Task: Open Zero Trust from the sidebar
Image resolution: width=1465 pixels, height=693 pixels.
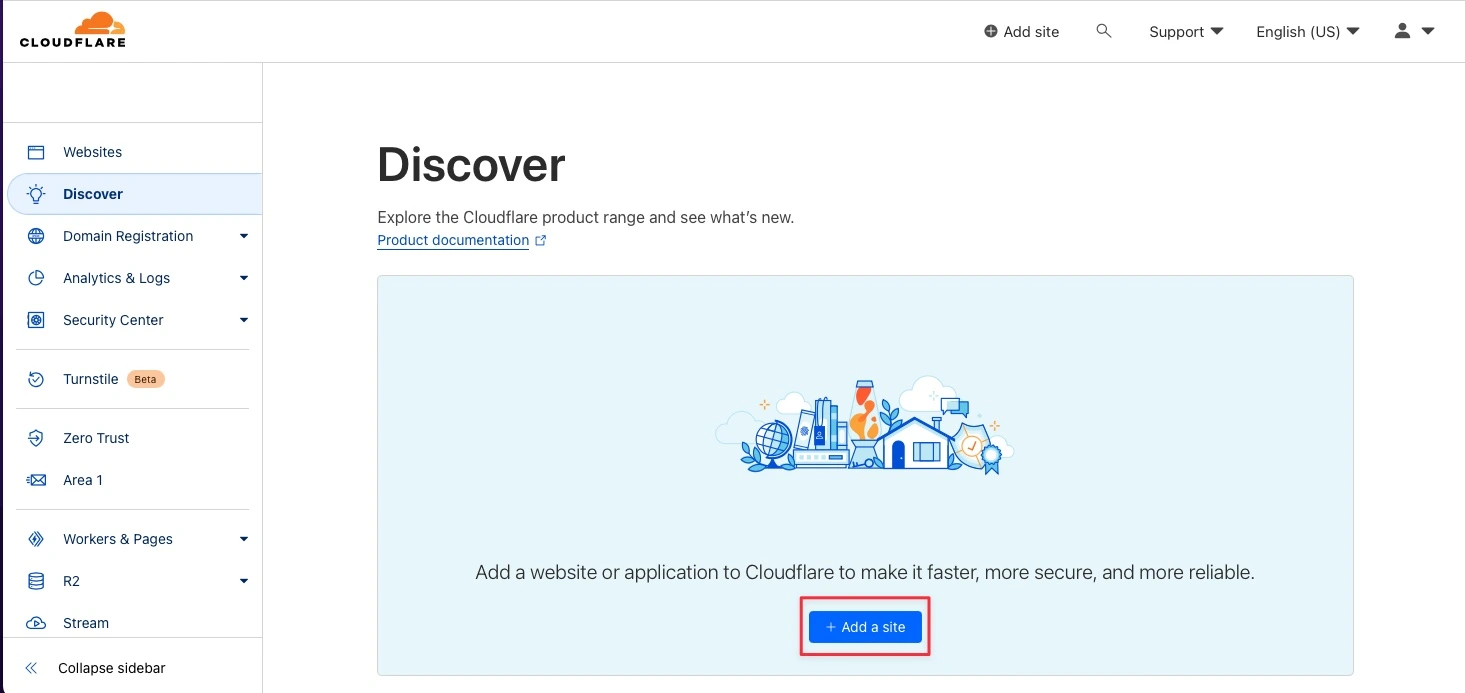Action: point(96,438)
